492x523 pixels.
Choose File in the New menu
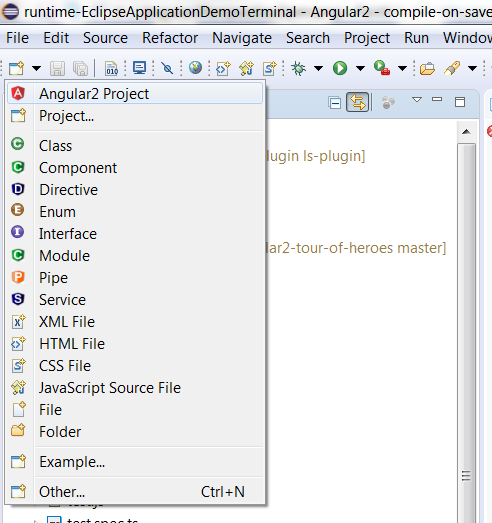135,410
